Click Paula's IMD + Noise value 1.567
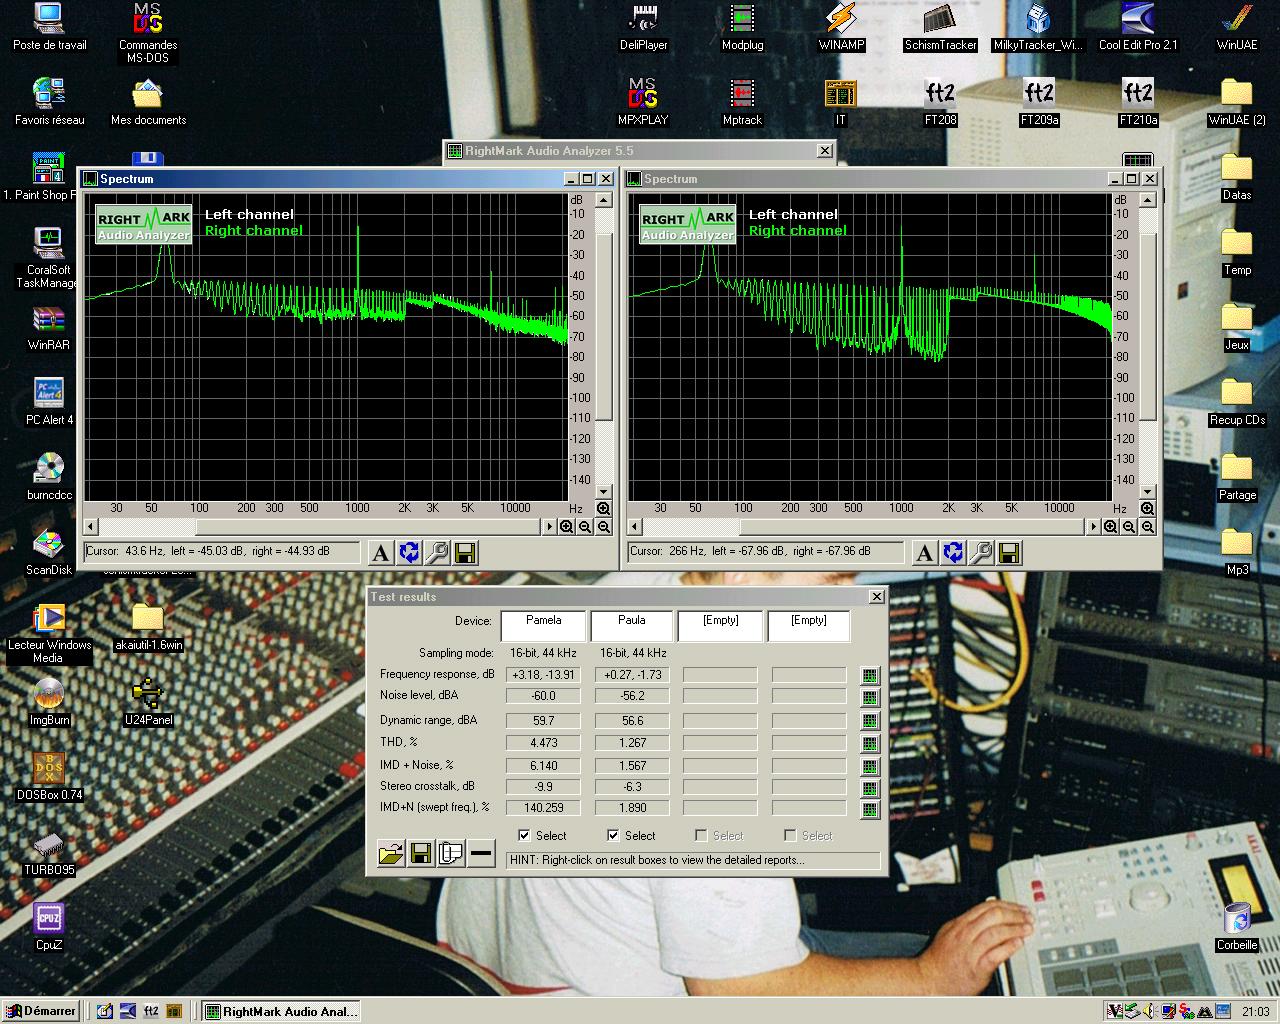Viewport: 1280px width, 1024px height. click(x=632, y=766)
